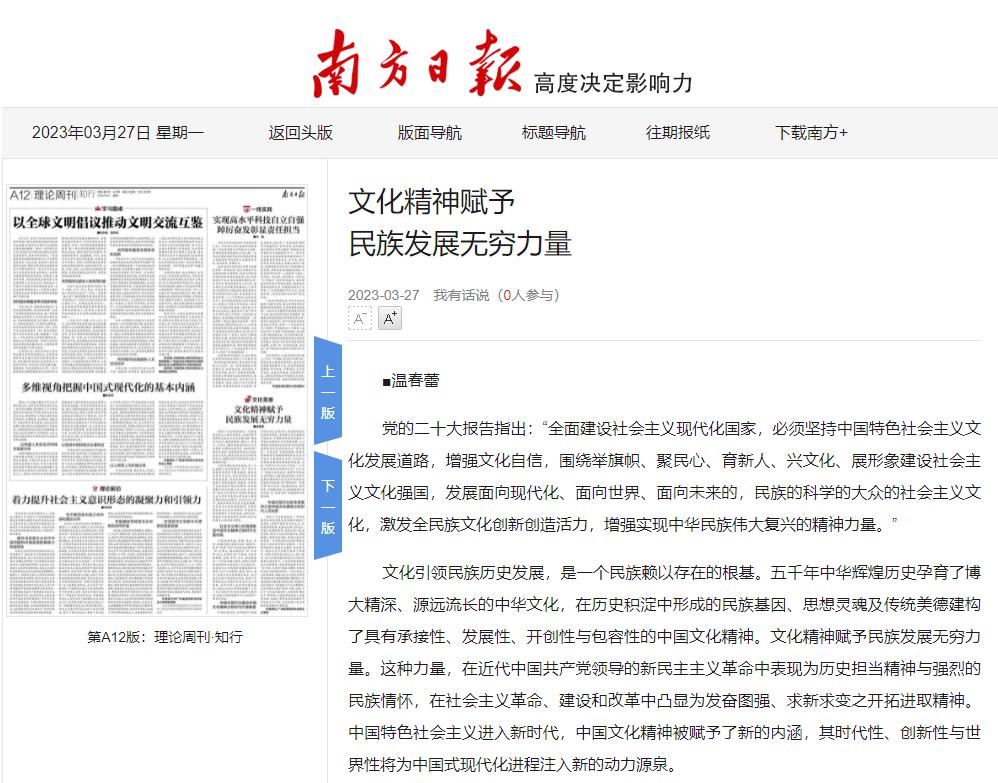Select 文化精神赋予民族发展无穷力量 in page thumbnail
This screenshot has height=783, width=998.
258,414
